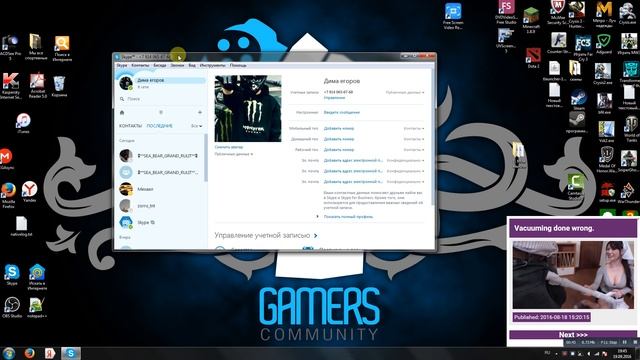
Task: Open the Помощь menu
Action: (238, 65)
